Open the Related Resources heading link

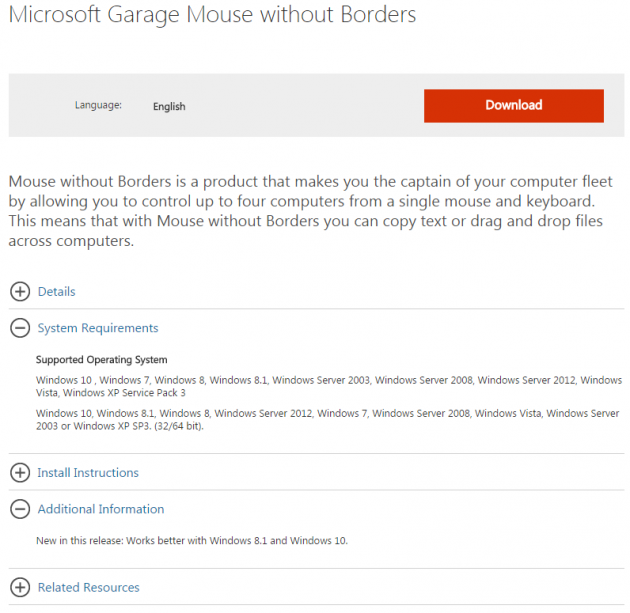pyautogui.click(x=88, y=588)
